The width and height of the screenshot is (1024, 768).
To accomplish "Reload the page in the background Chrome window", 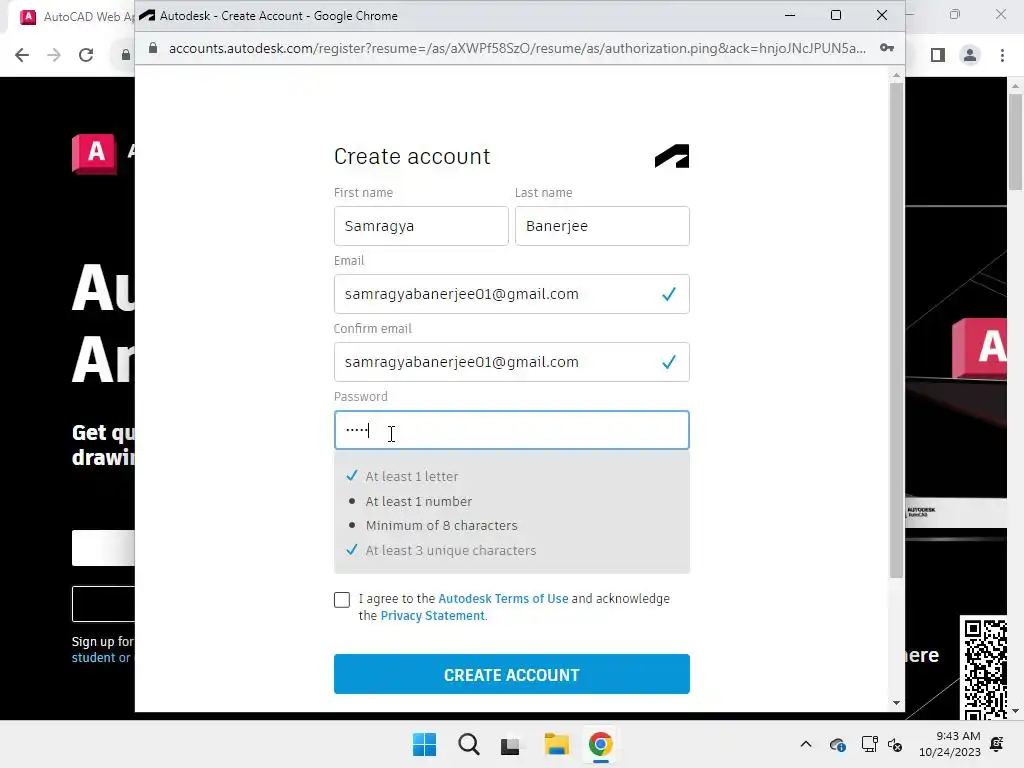I will pyautogui.click(x=86, y=55).
